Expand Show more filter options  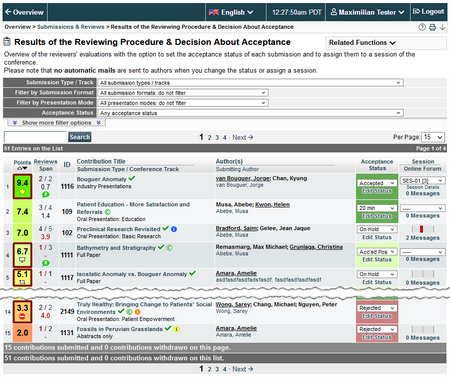click(57, 123)
